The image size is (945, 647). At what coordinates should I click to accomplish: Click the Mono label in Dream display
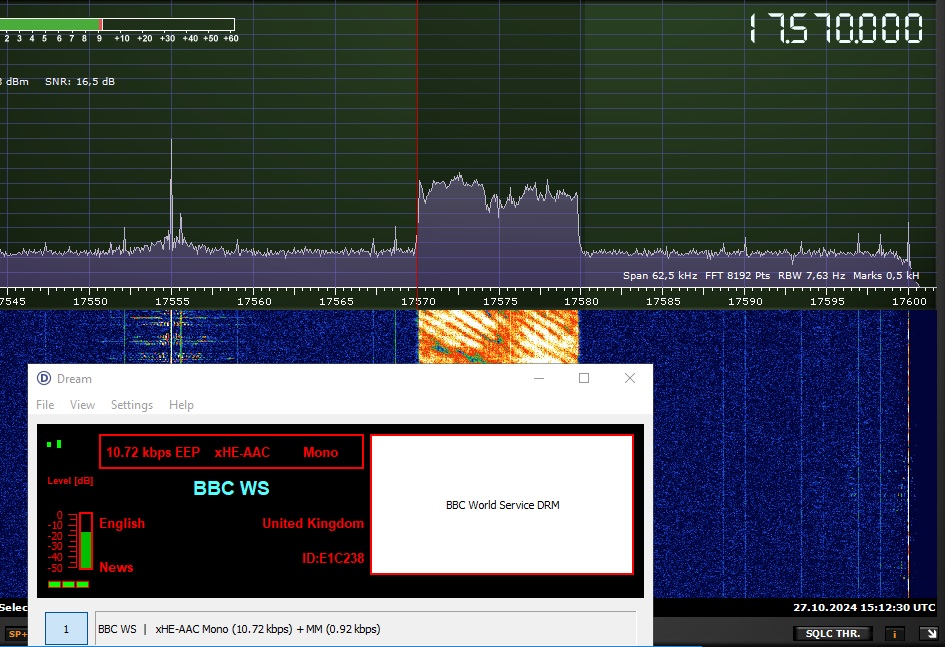[x=321, y=452]
